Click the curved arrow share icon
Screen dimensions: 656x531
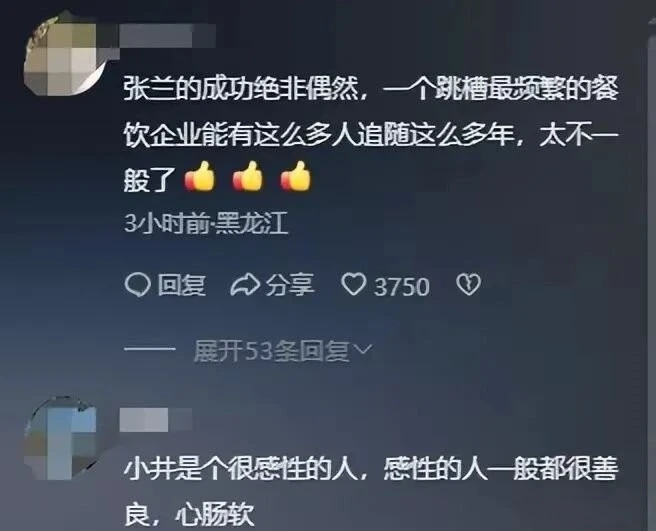(x=246, y=285)
